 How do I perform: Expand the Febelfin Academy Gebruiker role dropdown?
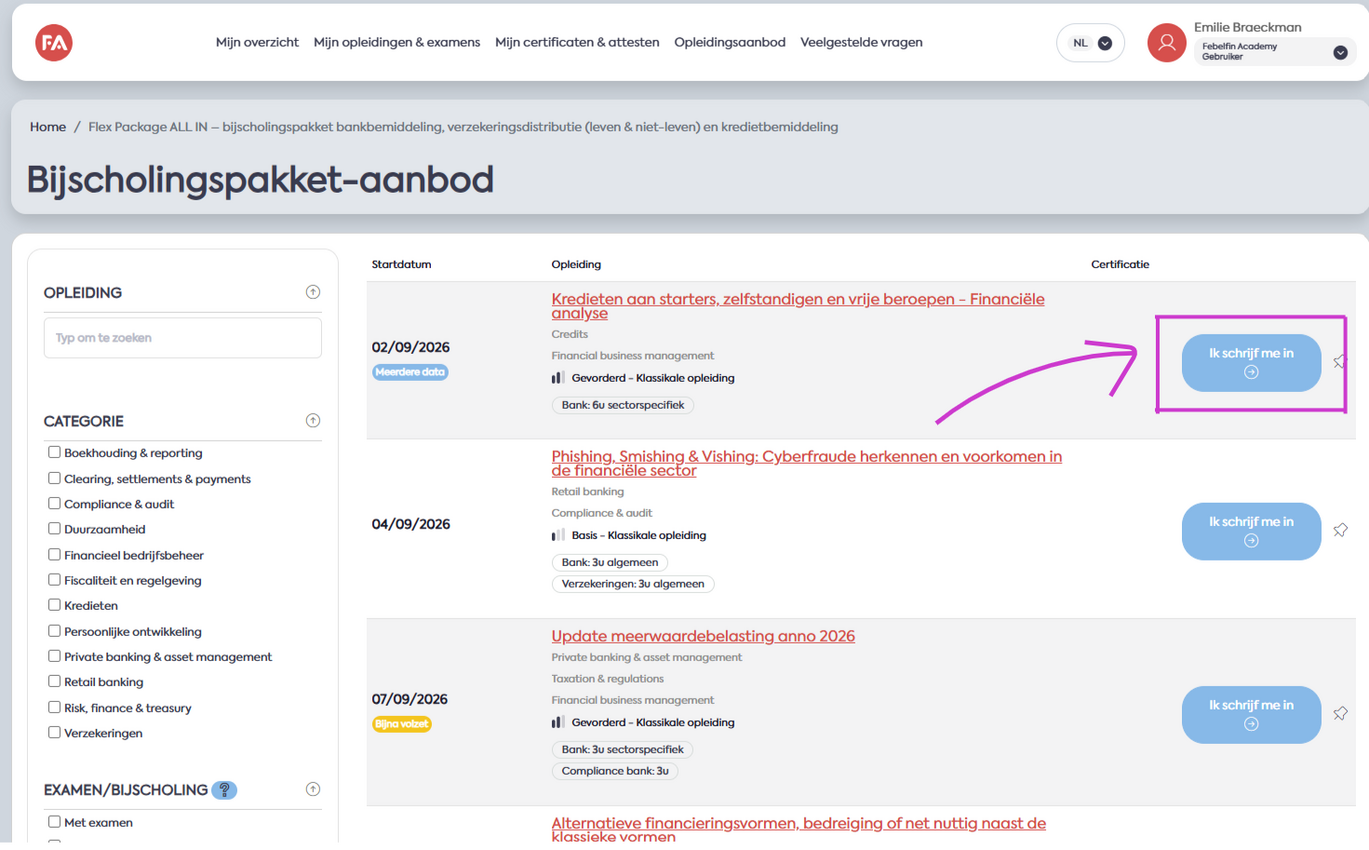tap(1275, 52)
